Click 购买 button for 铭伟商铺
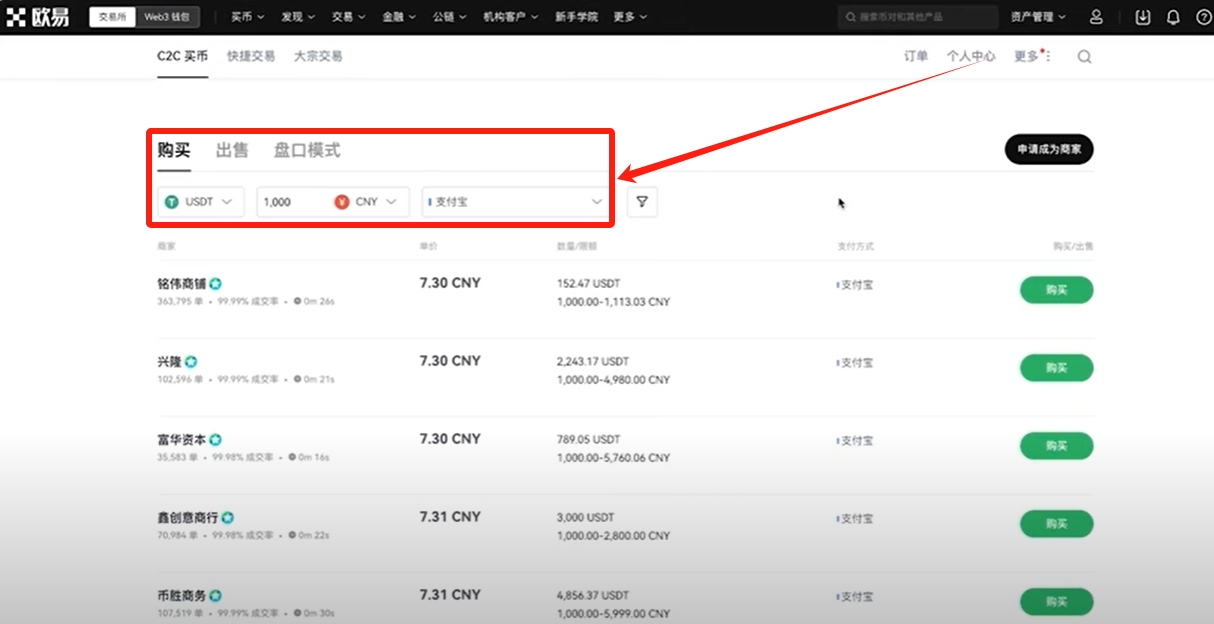1214x624 pixels. [1057, 290]
